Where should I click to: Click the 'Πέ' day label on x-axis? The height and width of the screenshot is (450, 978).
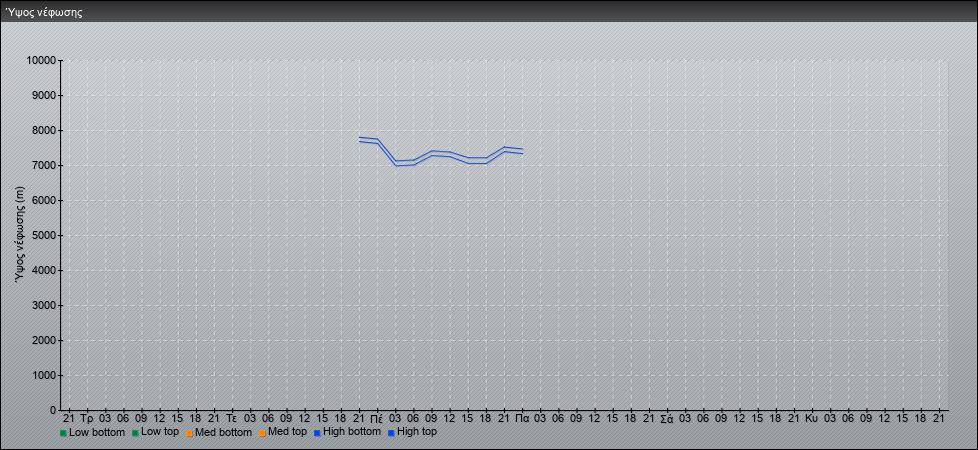377,418
